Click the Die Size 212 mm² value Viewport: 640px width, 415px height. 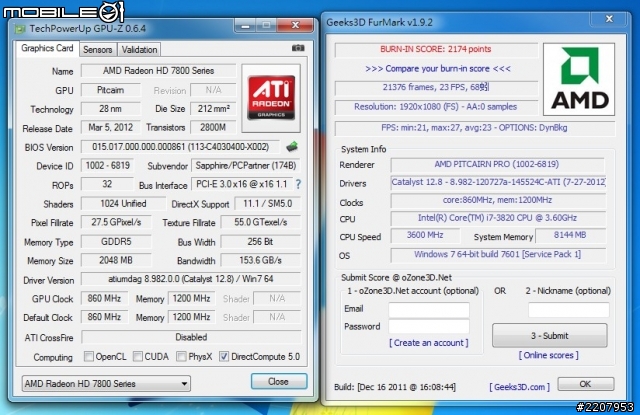(213, 109)
